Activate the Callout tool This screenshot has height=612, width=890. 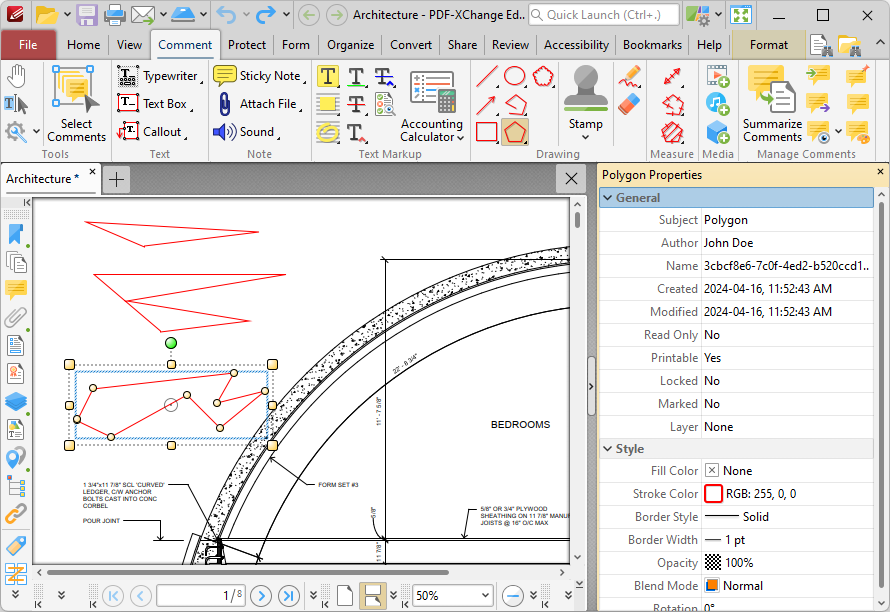[152, 132]
